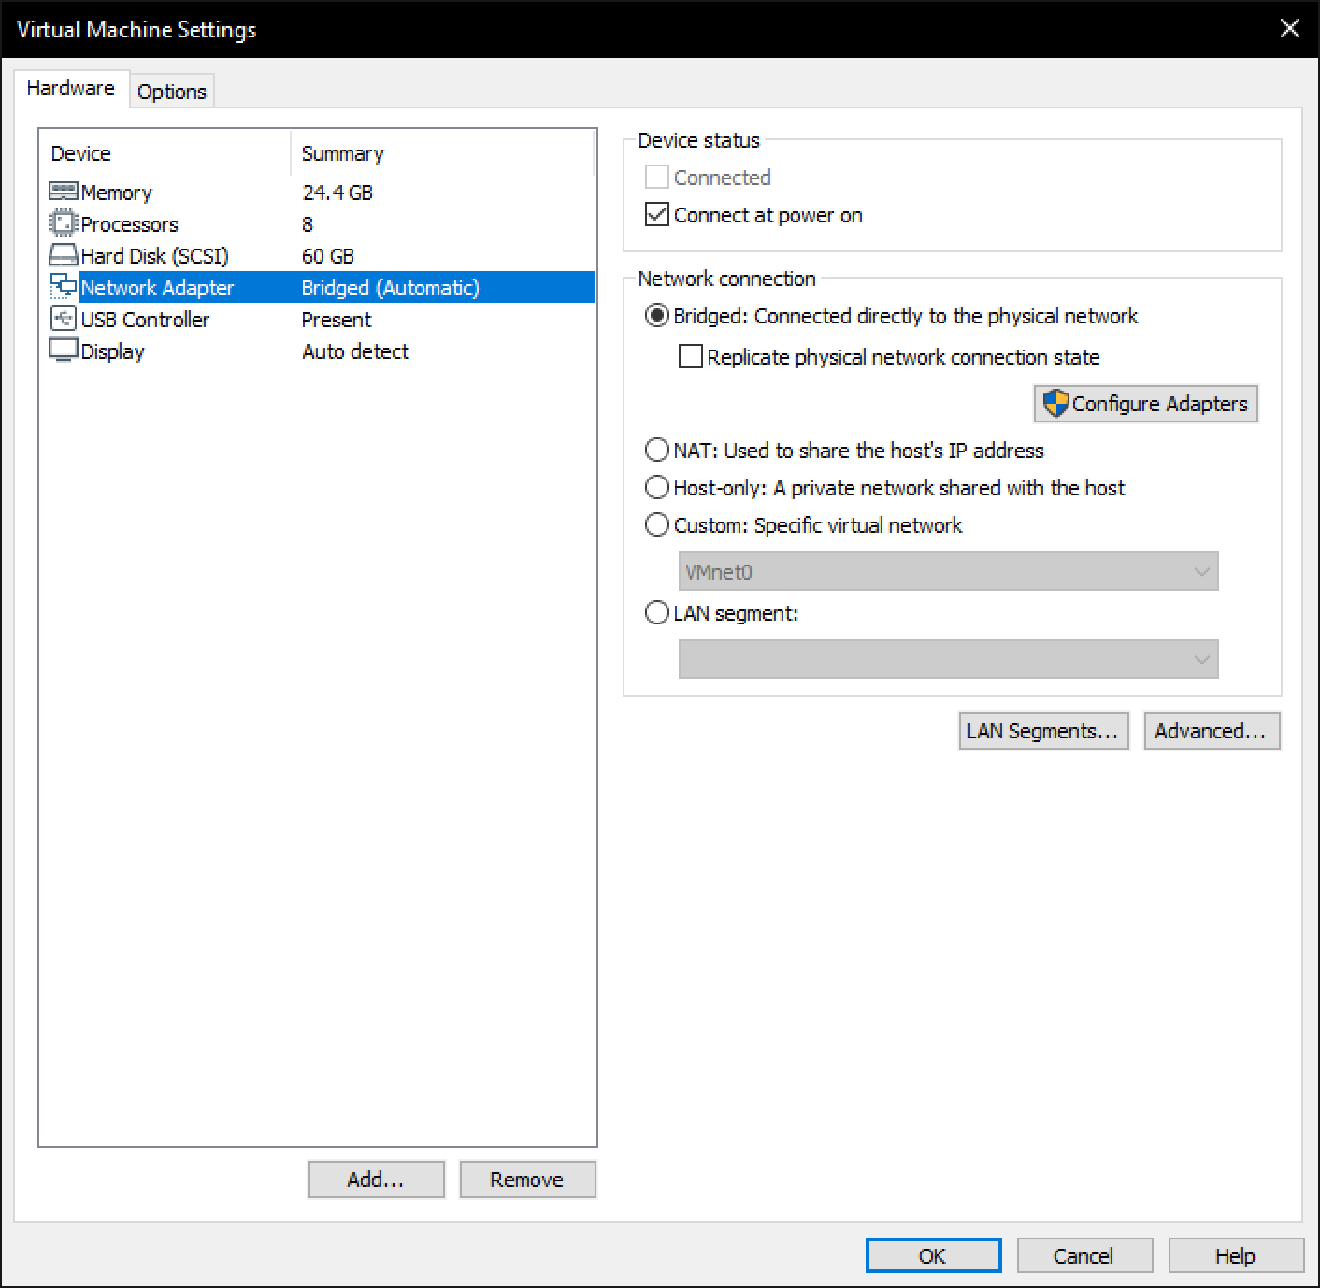The image size is (1320, 1288).
Task: Select the Host-only network option
Action: pyautogui.click(x=657, y=487)
